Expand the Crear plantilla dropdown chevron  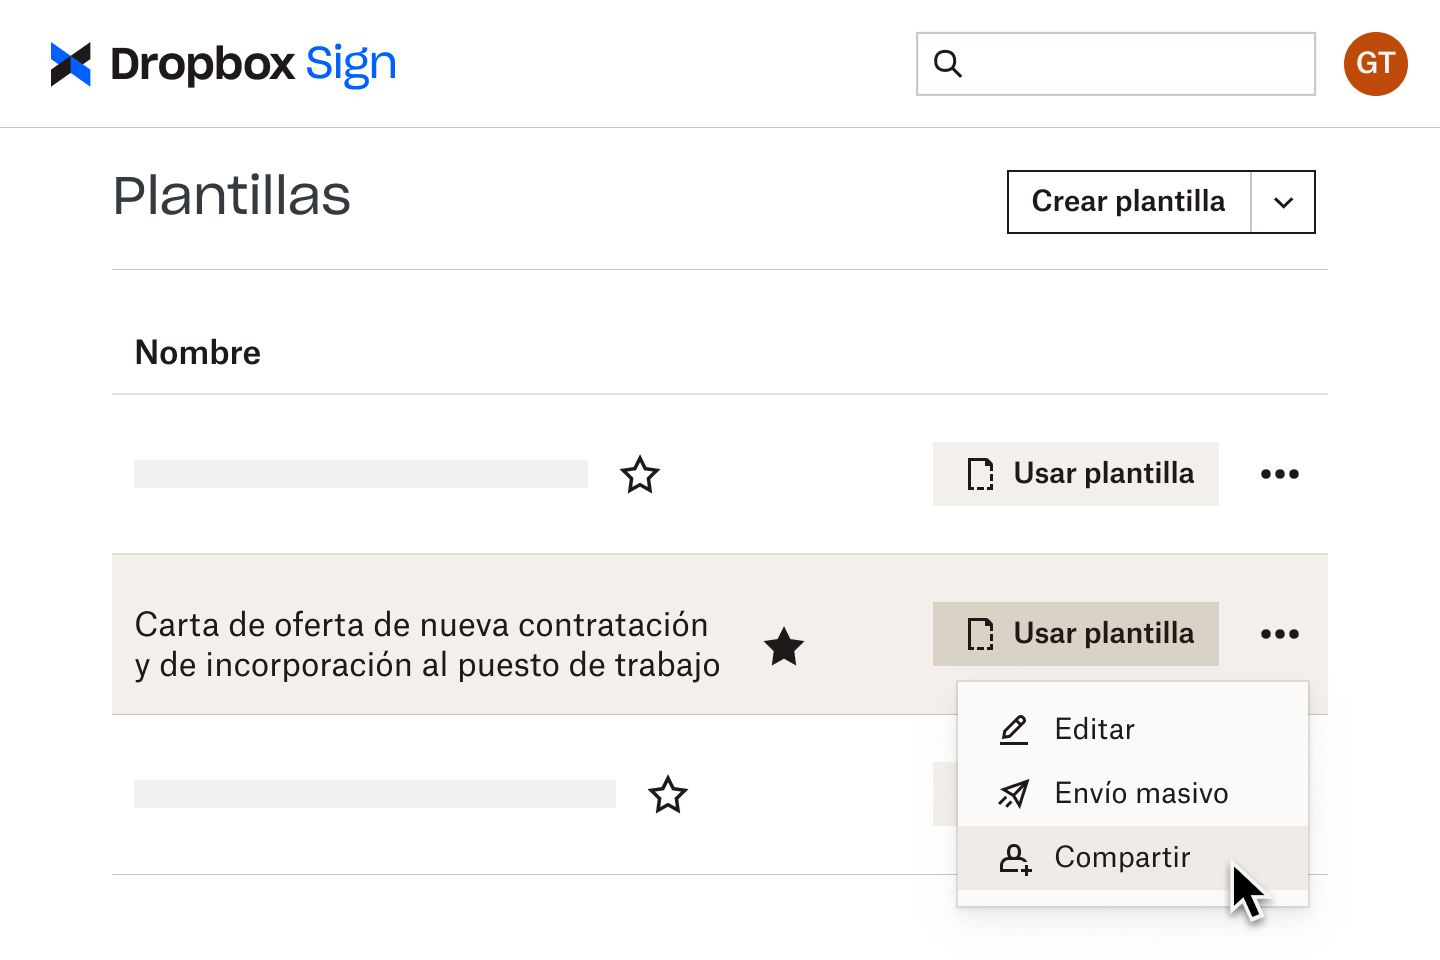(1283, 202)
